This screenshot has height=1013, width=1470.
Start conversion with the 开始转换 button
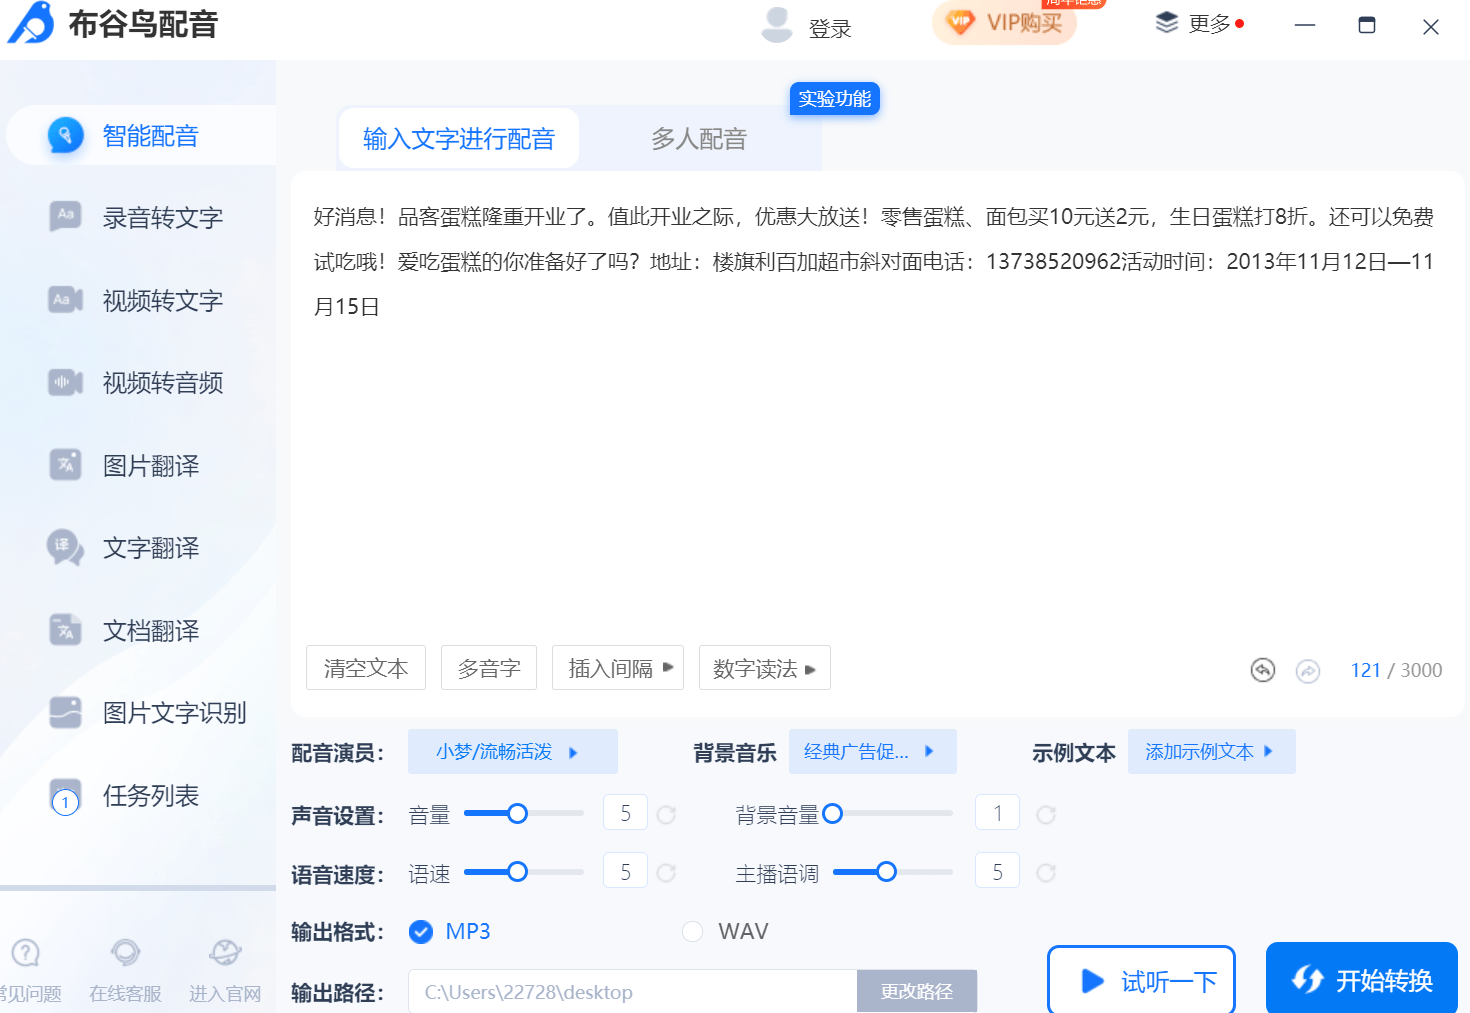(x=1361, y=979)
